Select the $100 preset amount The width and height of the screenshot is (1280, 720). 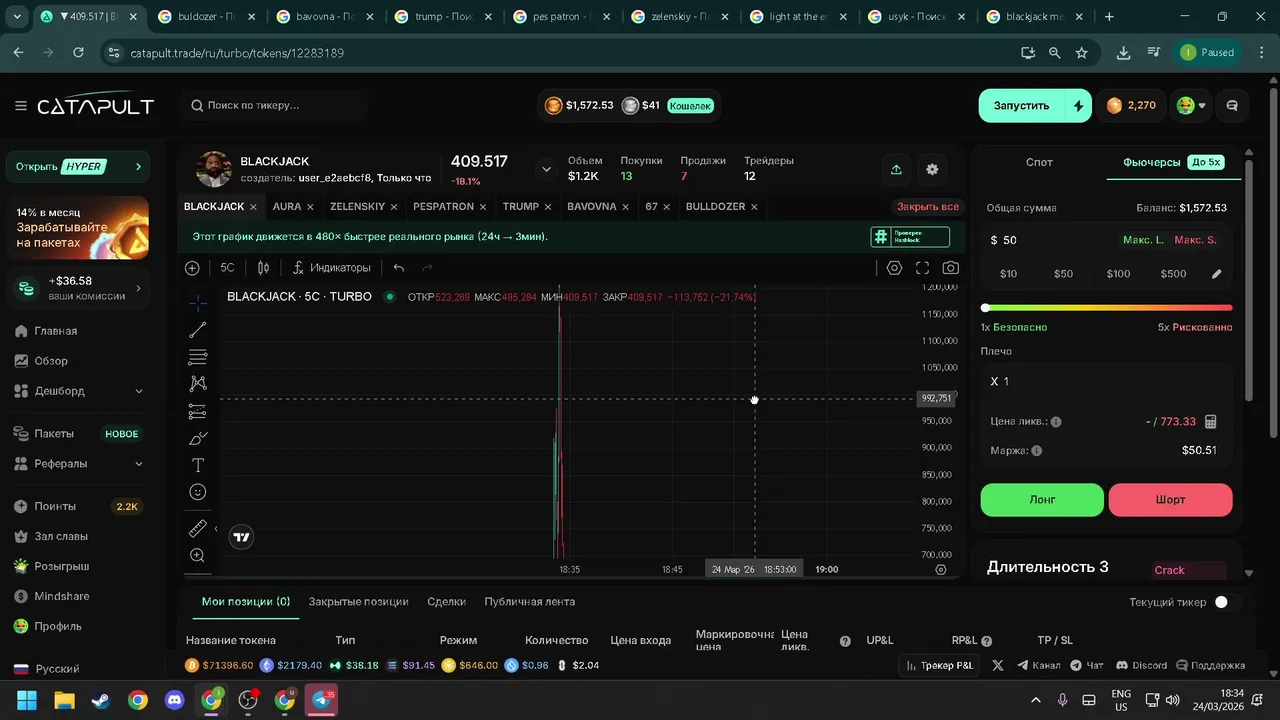click(x=1118, y=274)
